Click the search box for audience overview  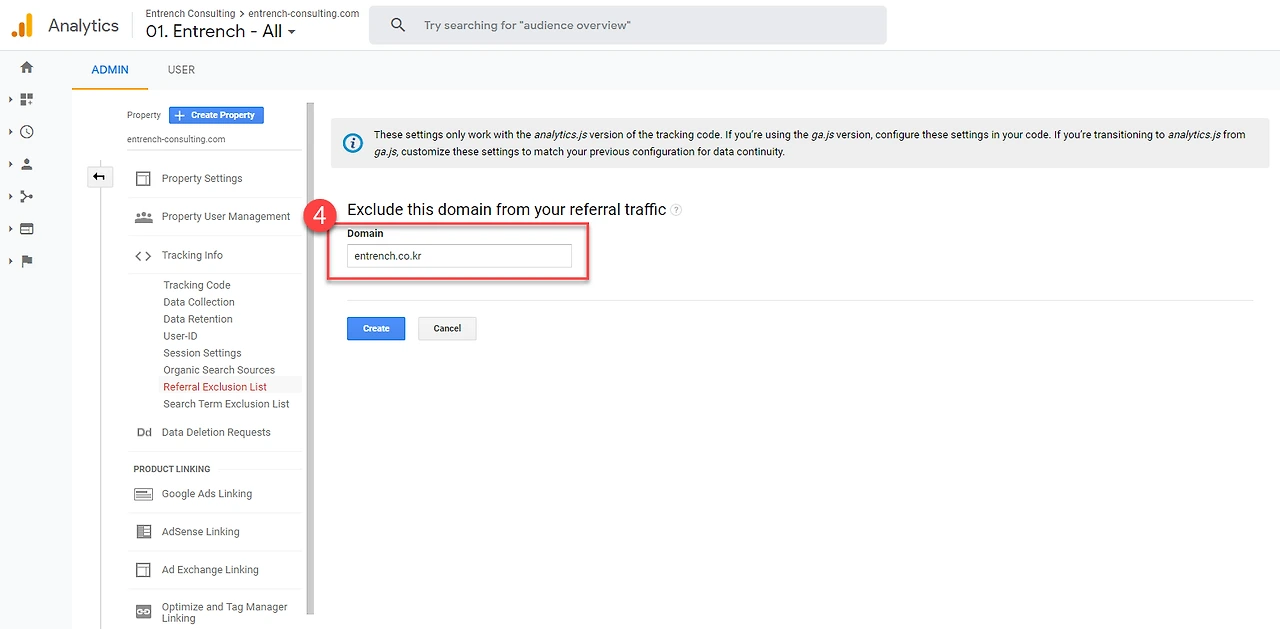627,25
